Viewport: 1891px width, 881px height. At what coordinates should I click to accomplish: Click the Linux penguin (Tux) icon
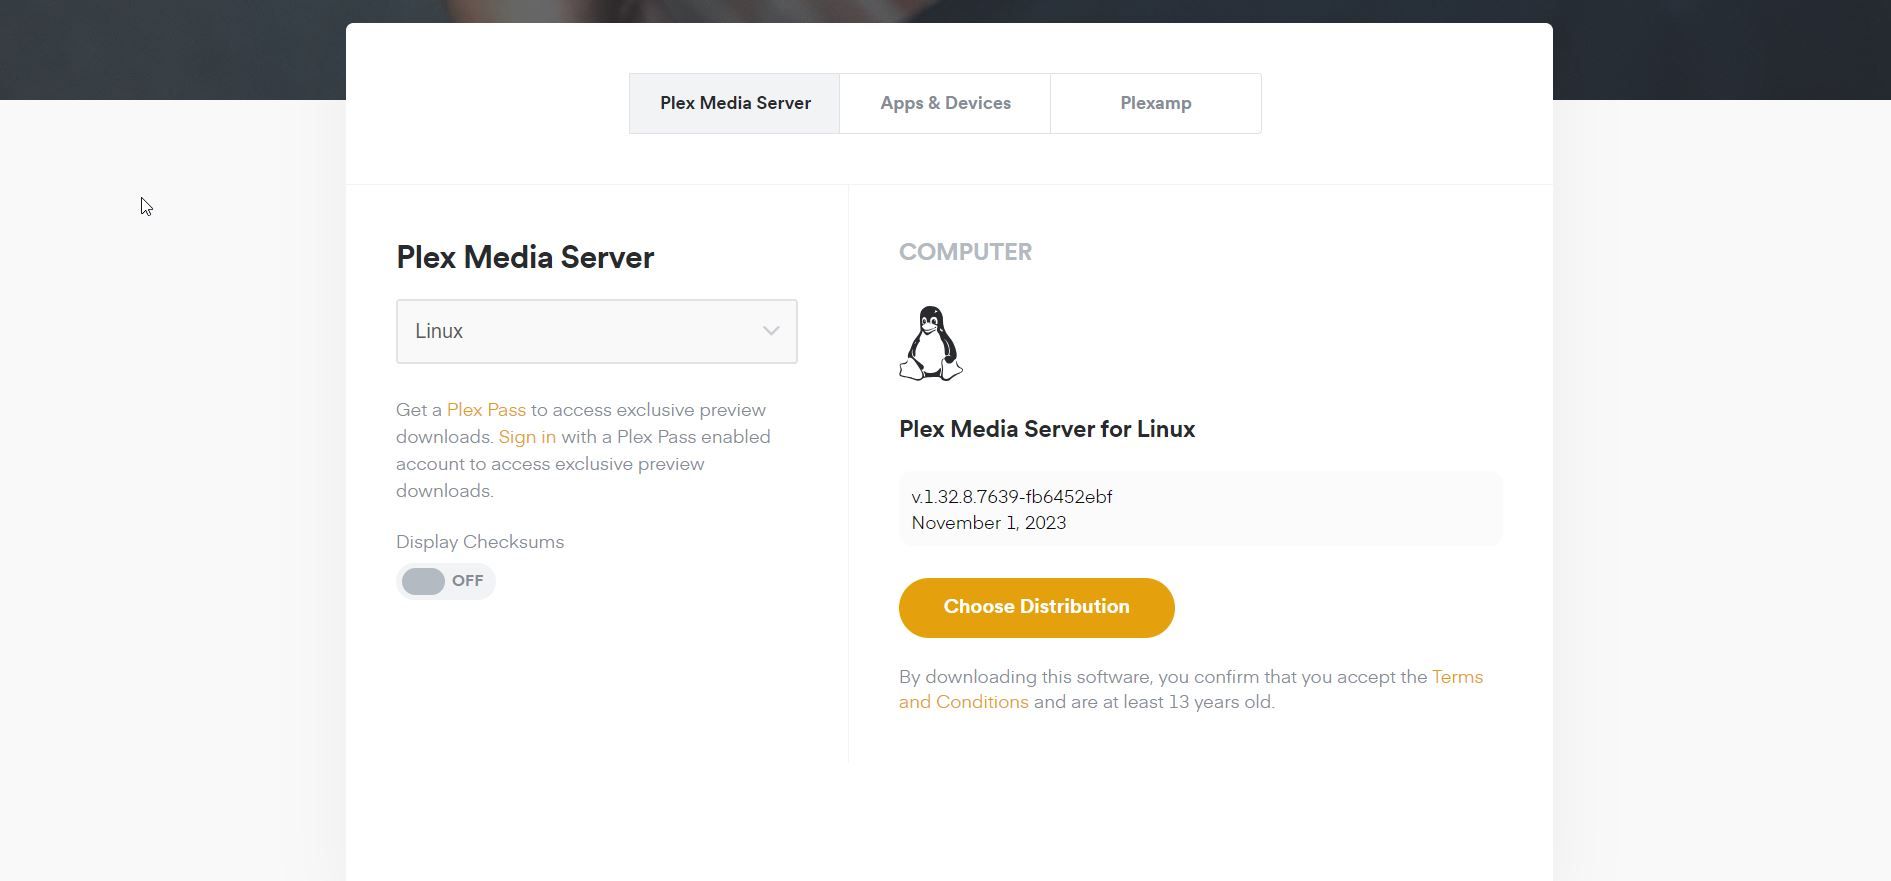click(x=930, y=343)
